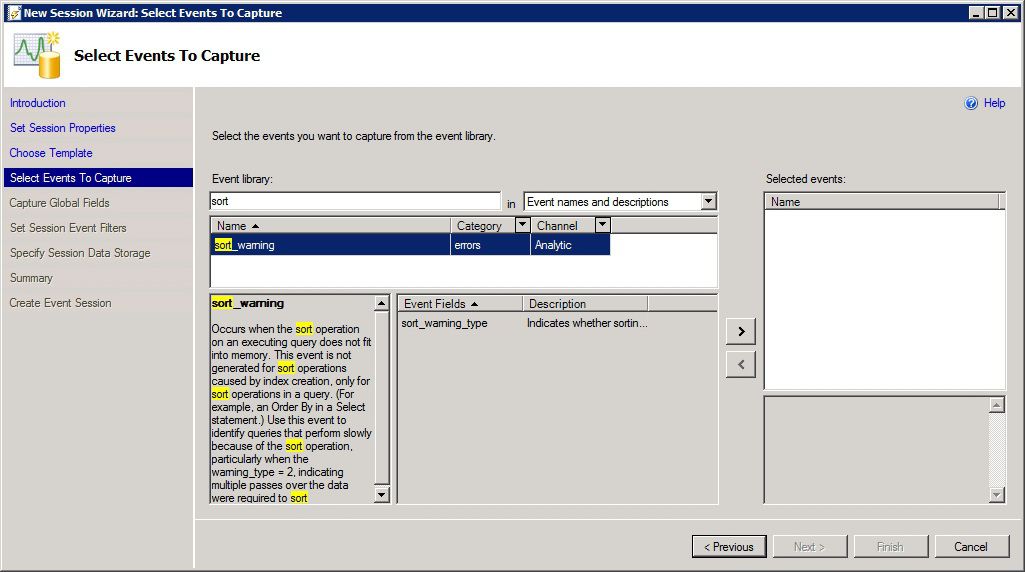Click the description pane scrollbar thumb
The image size is (1025, 572).
[382, 397]
